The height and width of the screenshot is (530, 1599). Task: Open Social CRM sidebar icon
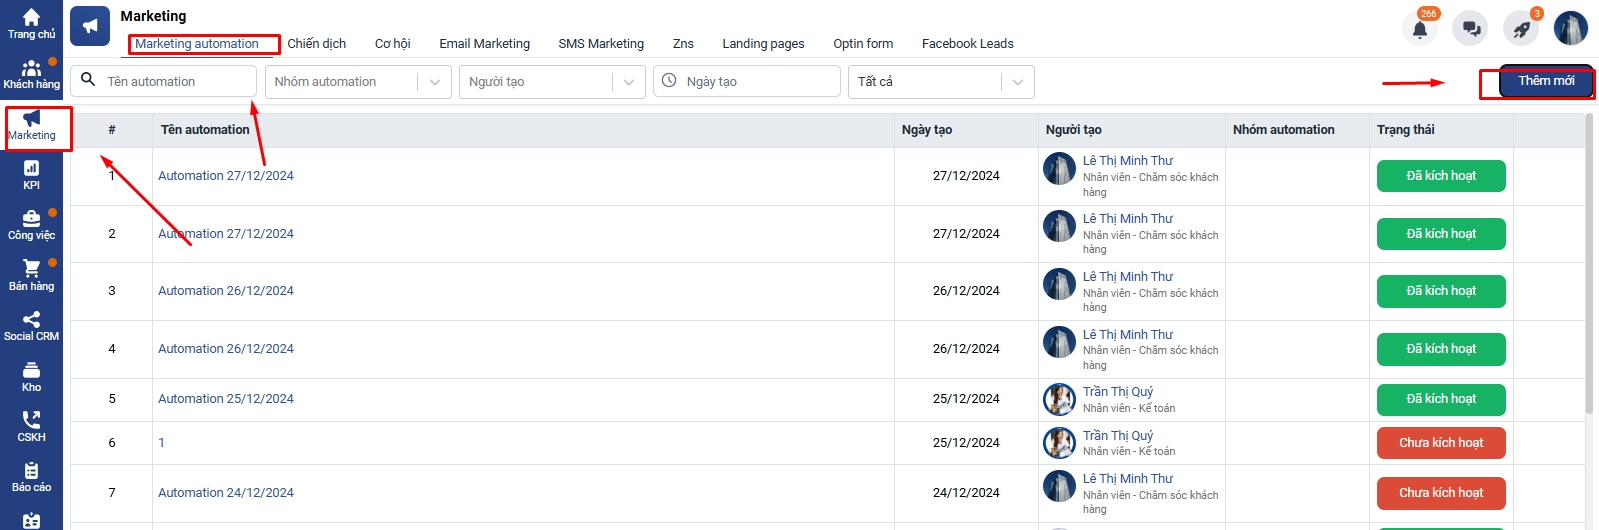click(x=31, y=326)
